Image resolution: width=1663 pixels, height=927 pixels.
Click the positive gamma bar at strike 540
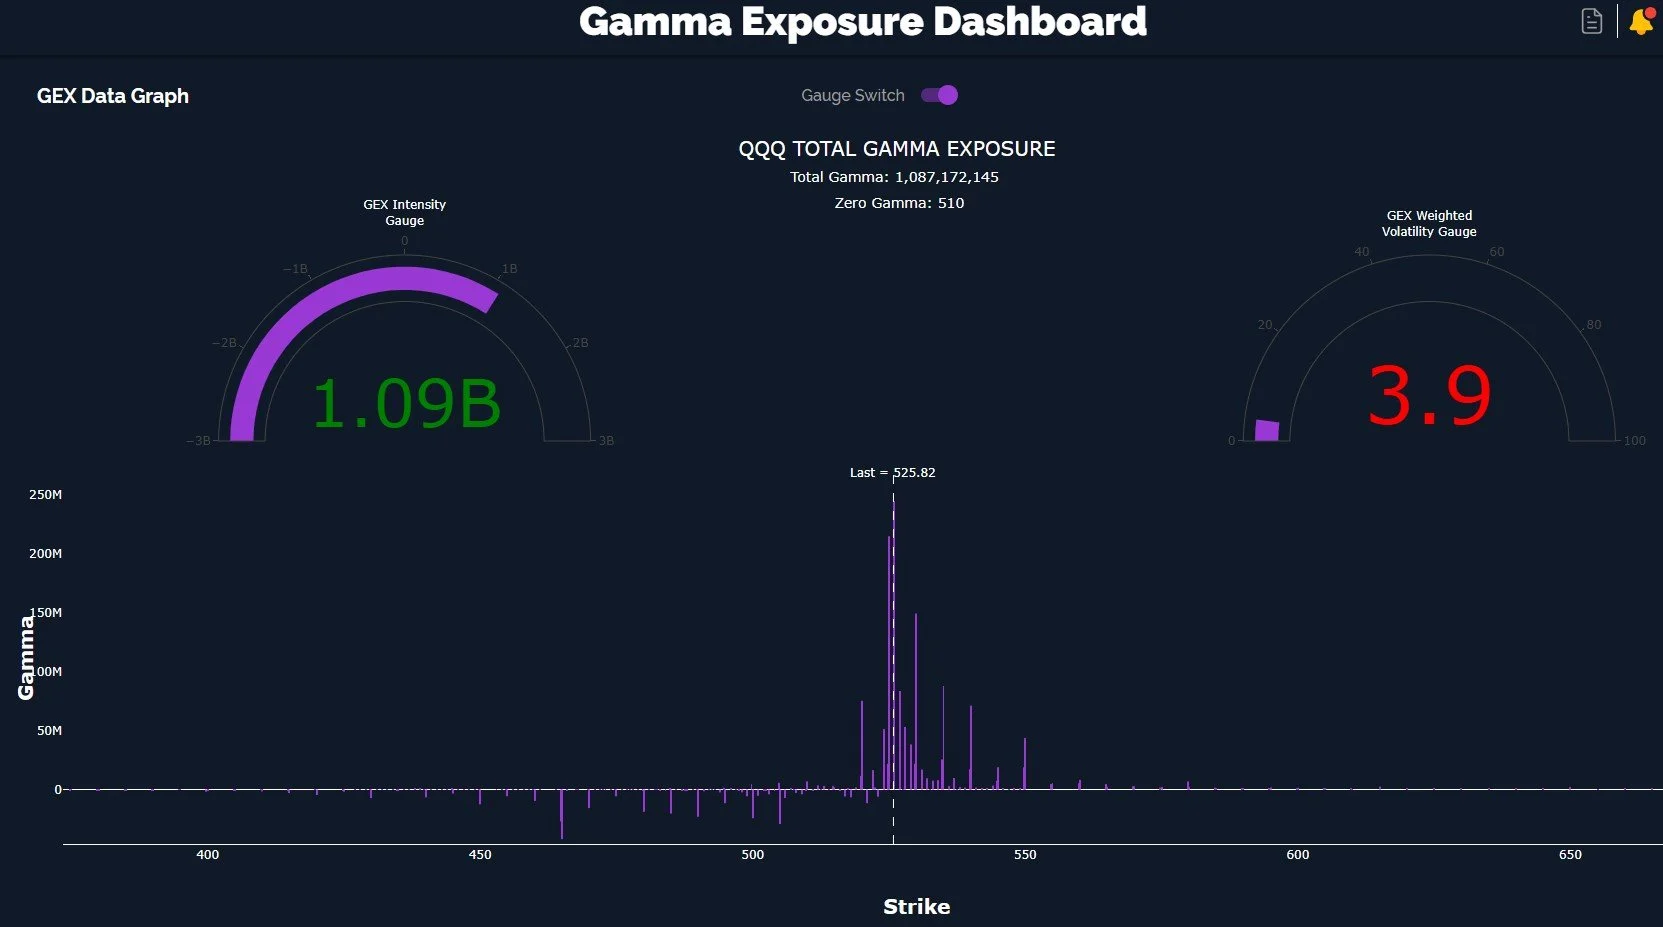coord(971,748)
